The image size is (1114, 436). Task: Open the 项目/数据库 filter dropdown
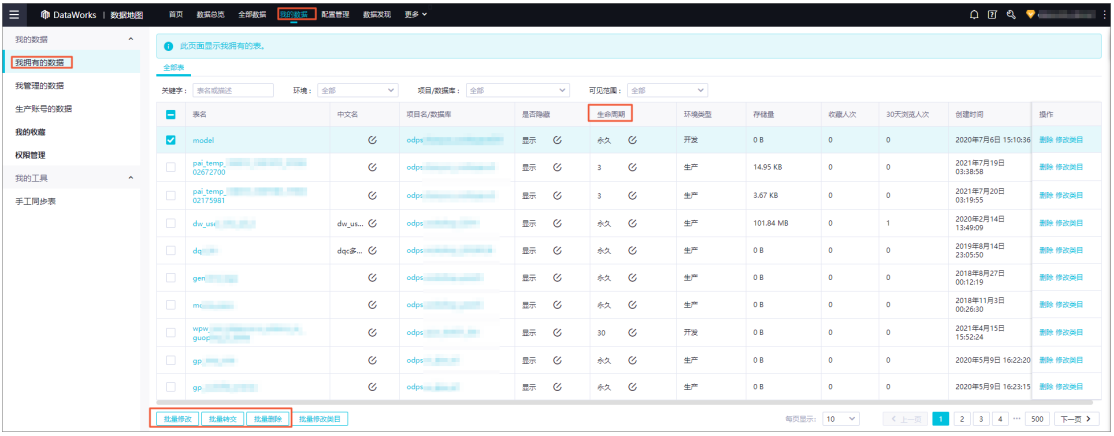[x=517, y=90]
